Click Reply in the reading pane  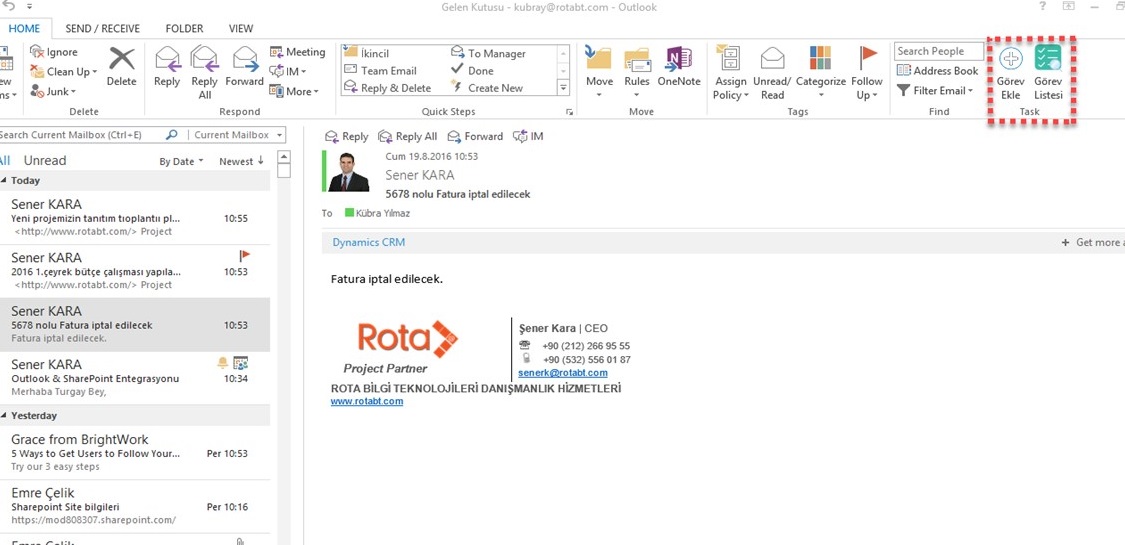tap(347, 136)
